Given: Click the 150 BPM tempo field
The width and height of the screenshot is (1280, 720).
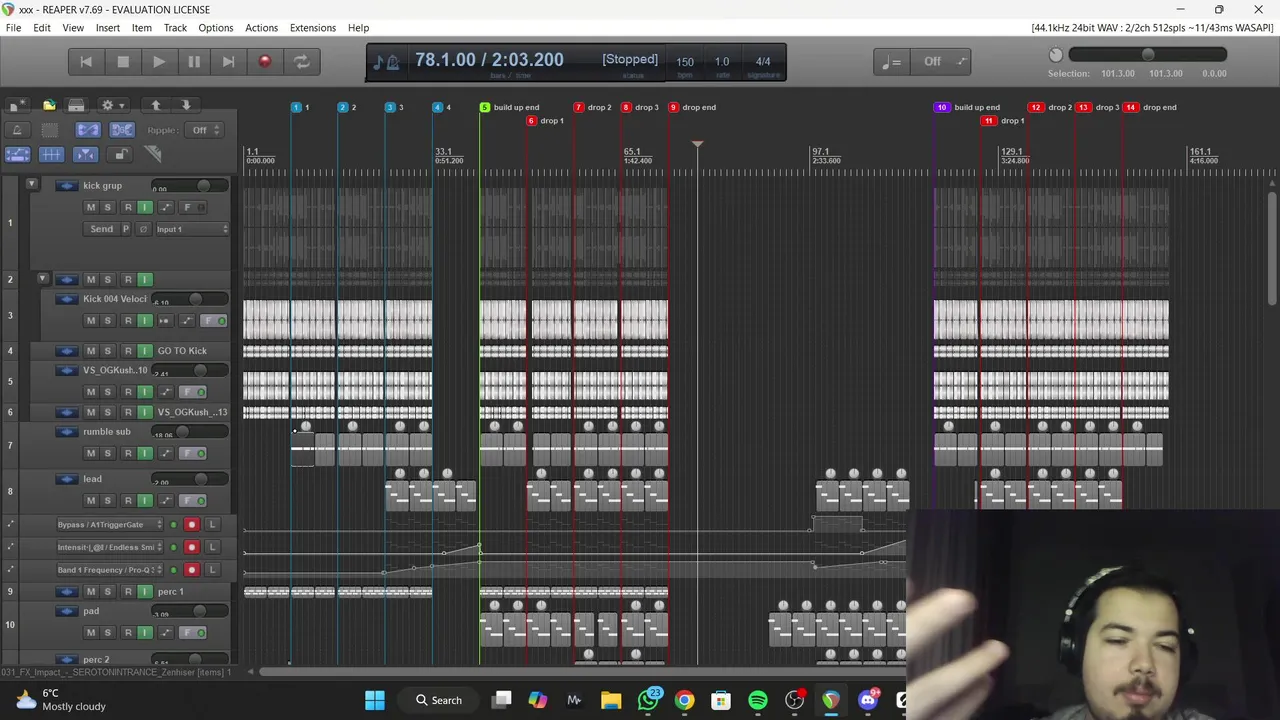Looking at the screenshot, I should coord(685,62).
